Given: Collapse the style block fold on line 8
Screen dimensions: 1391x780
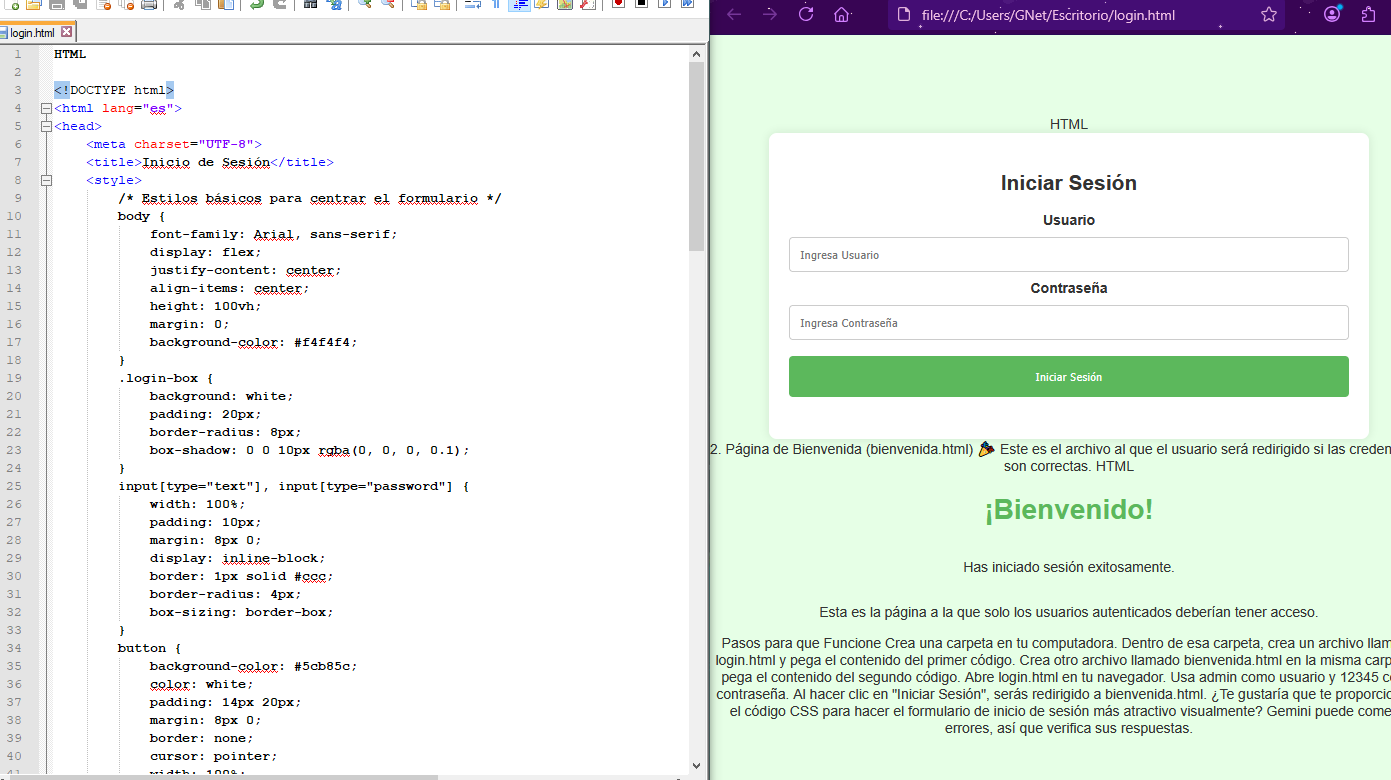Looking at the screenshot, I should (46, 180).
